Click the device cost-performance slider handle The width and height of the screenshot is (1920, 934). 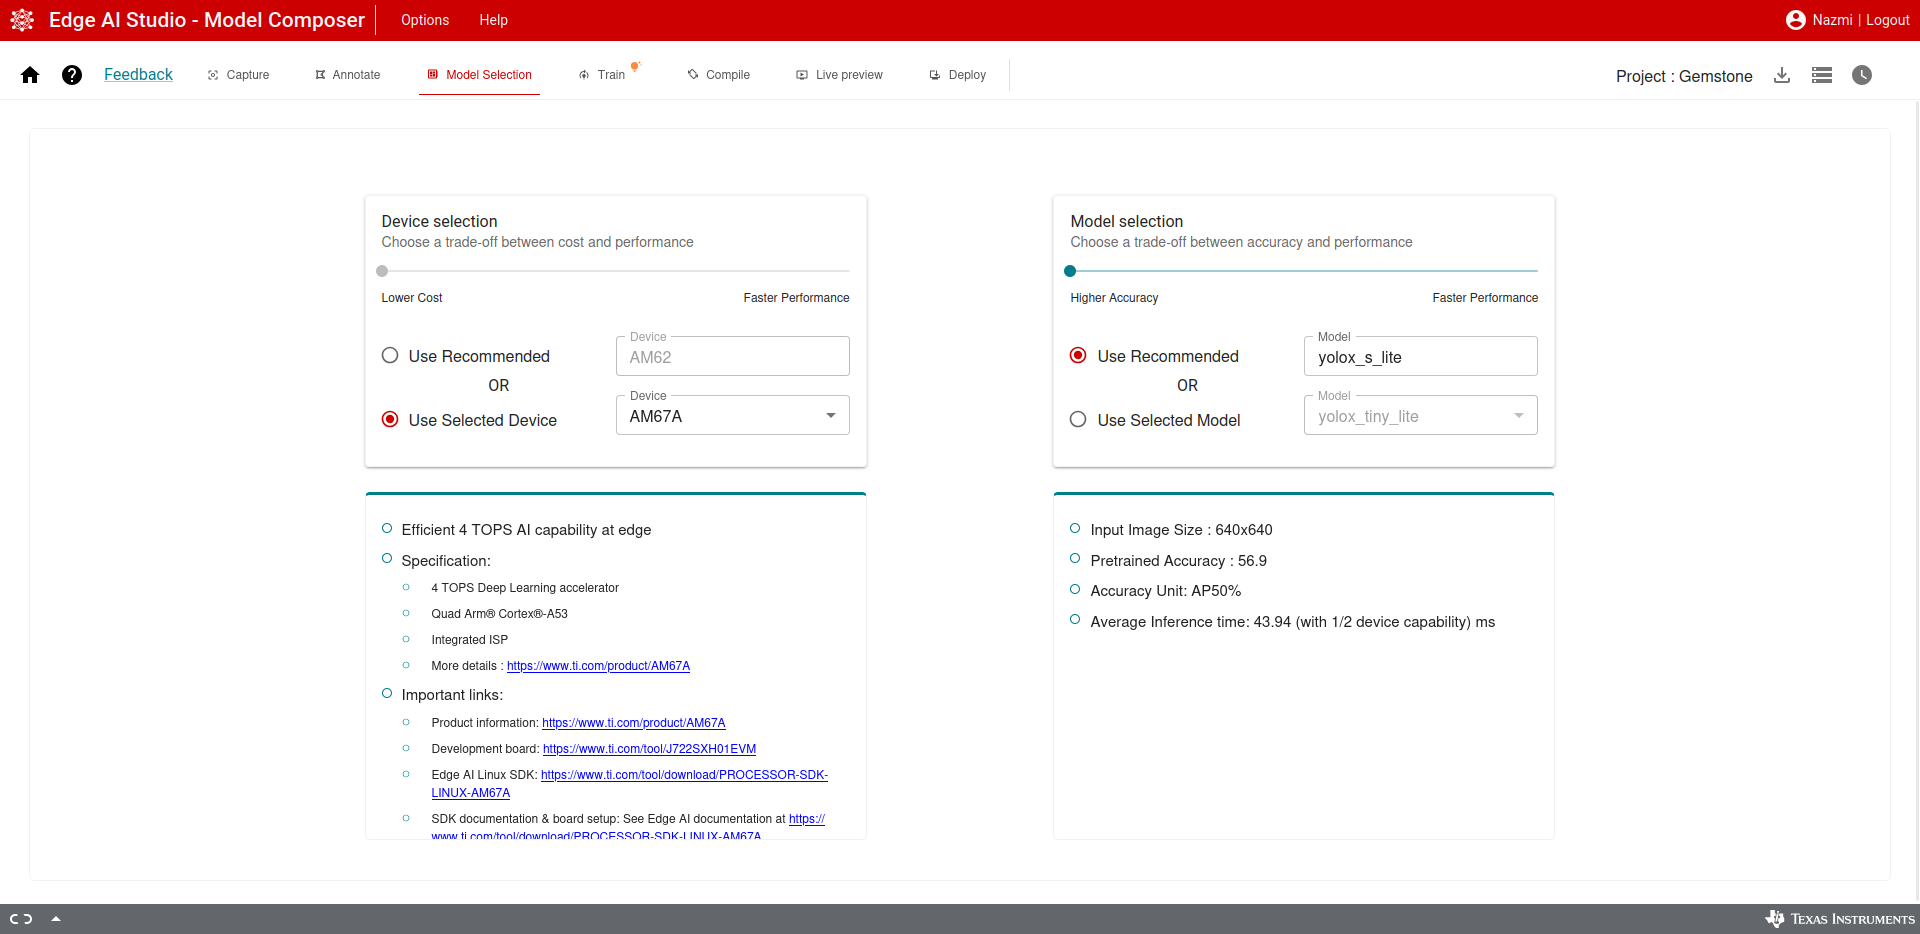point(382,271)
